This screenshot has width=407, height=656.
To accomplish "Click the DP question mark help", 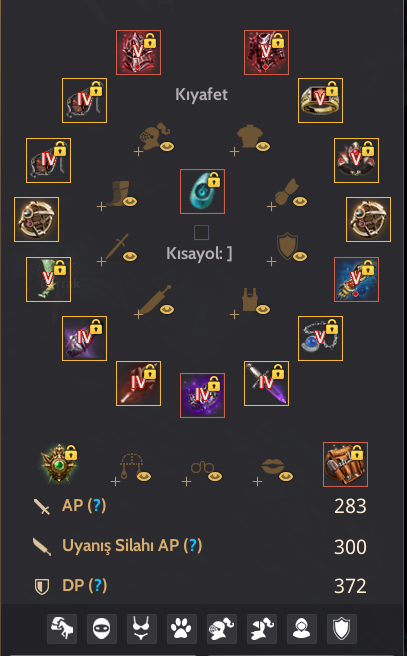I will pos(97,585).
